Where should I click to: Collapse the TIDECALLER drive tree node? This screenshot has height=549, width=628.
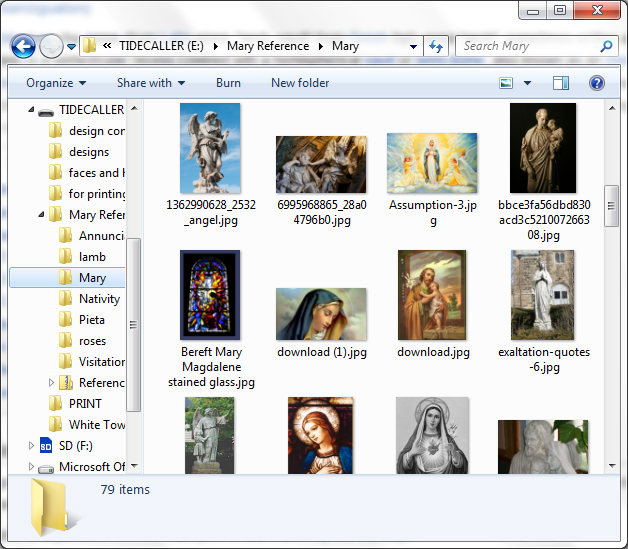pyautogui.click(x=31, y=110)
